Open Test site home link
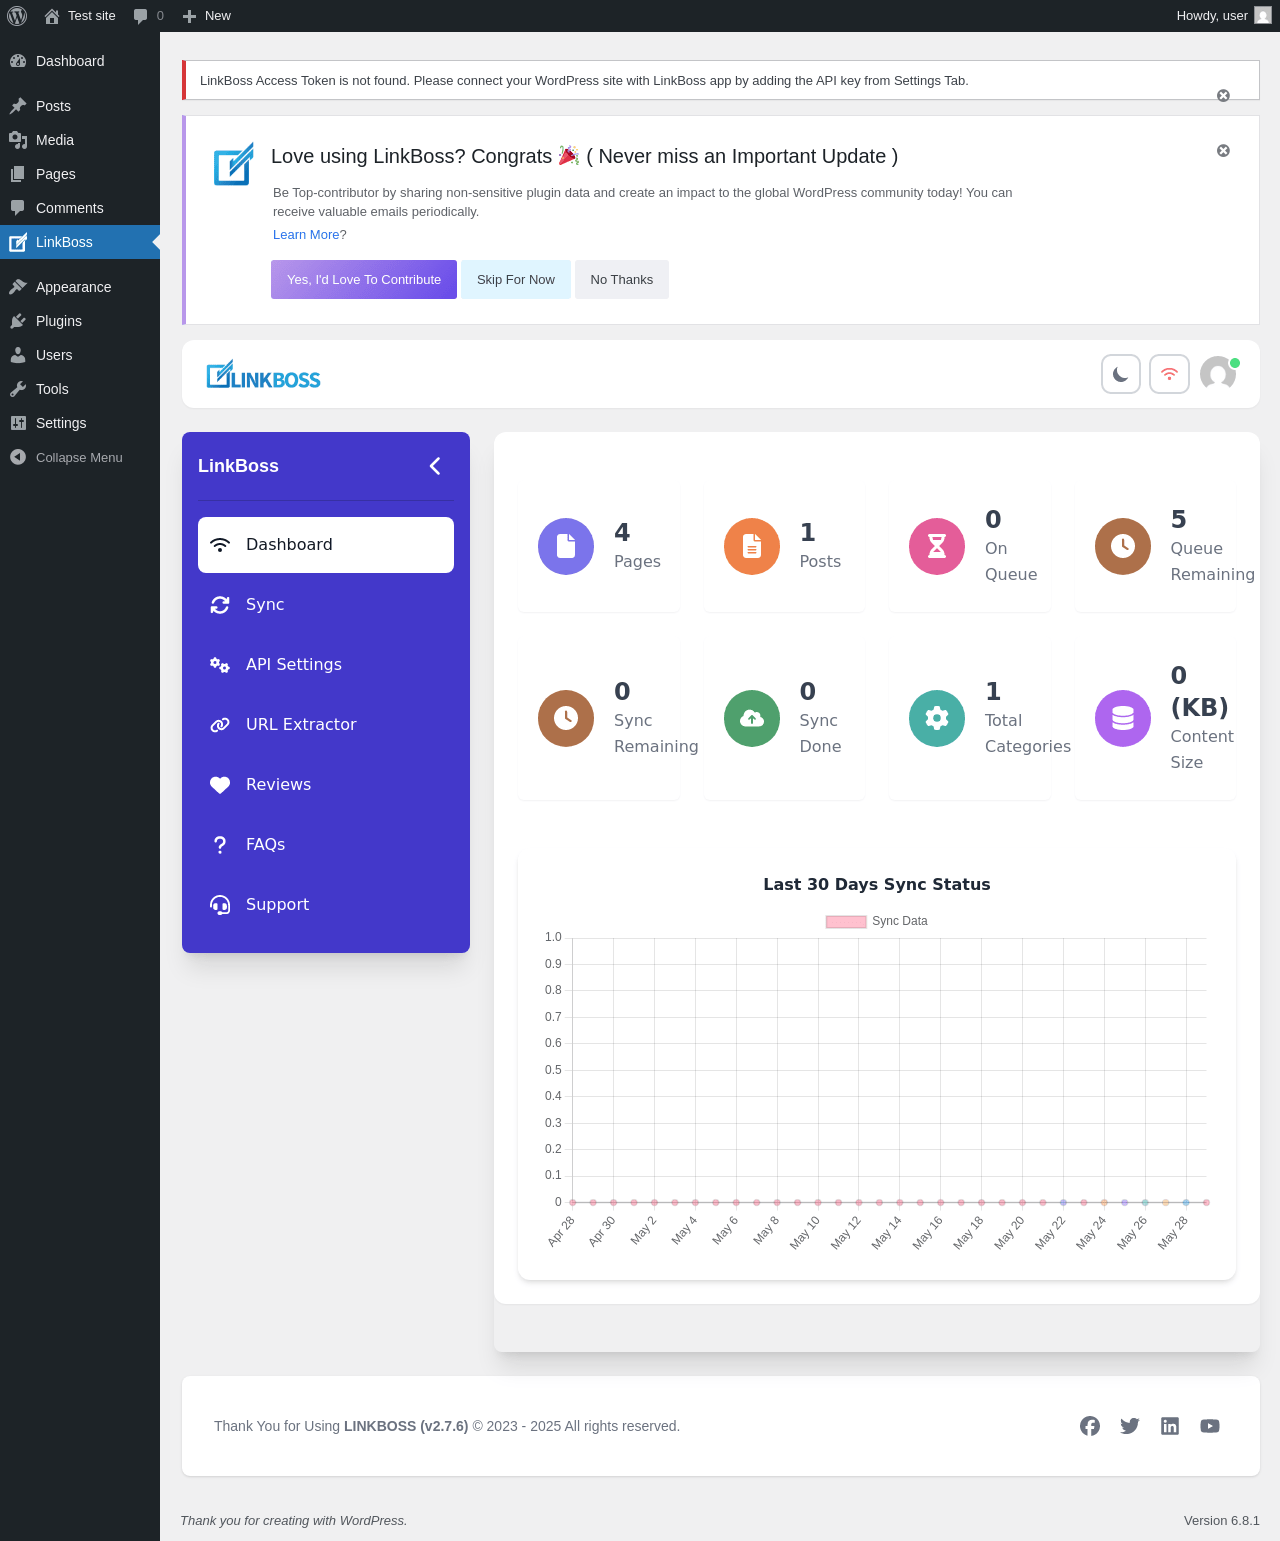Viewport: 1280px width, 1541px height. pos(80,16)
